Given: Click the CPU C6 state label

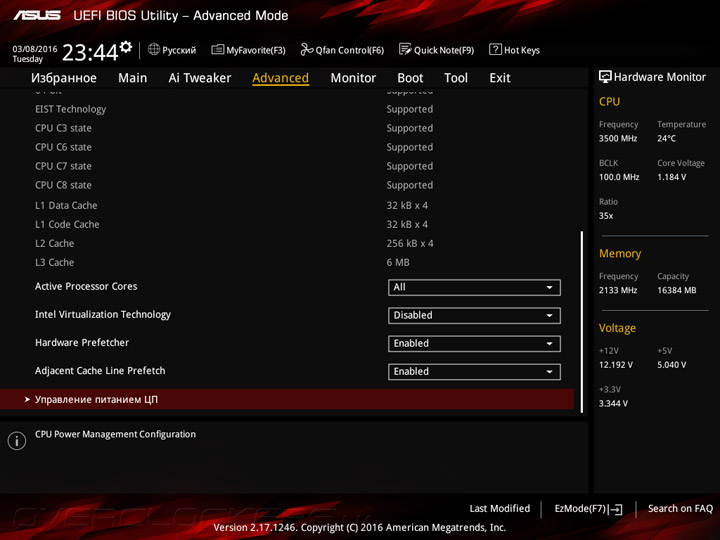Looking at the screenshot, I should 63,147.
